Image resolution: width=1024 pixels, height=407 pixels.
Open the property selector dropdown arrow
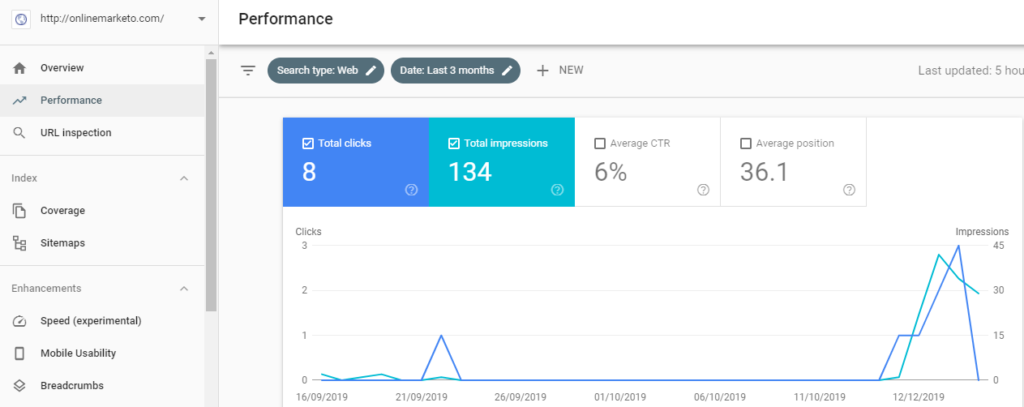[x=201, y=19]
